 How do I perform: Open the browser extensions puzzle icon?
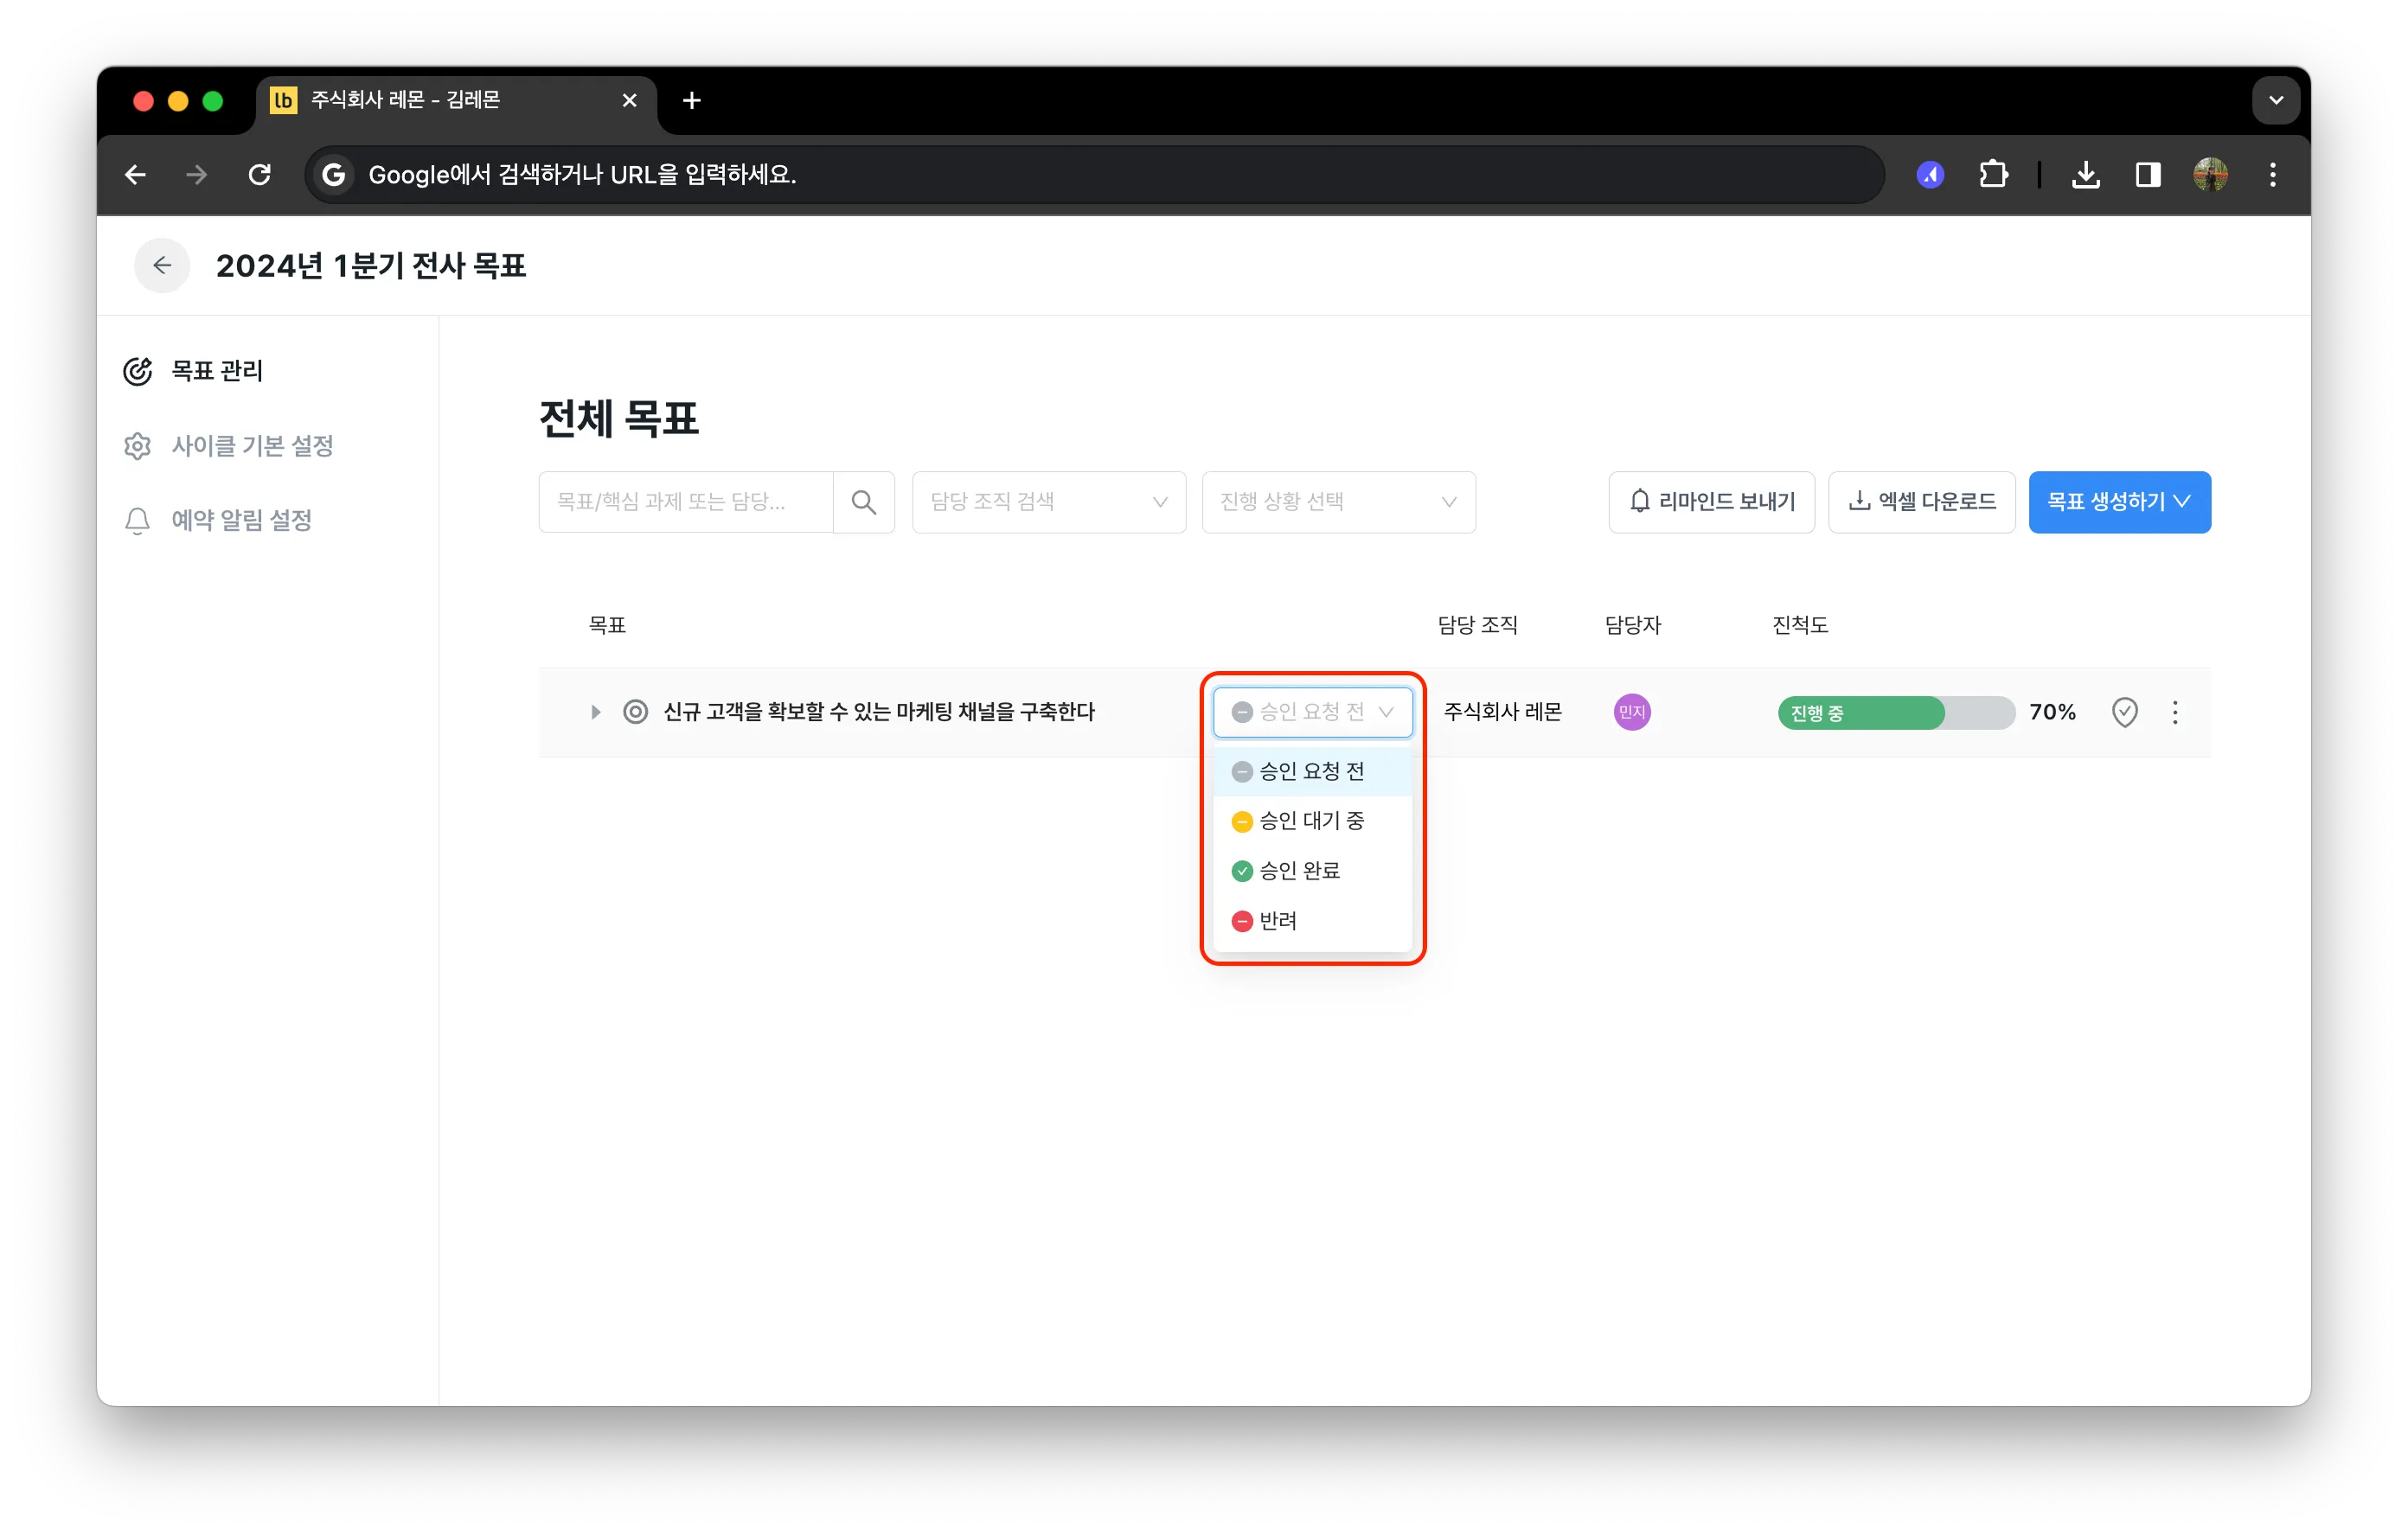coord(1993,175)
